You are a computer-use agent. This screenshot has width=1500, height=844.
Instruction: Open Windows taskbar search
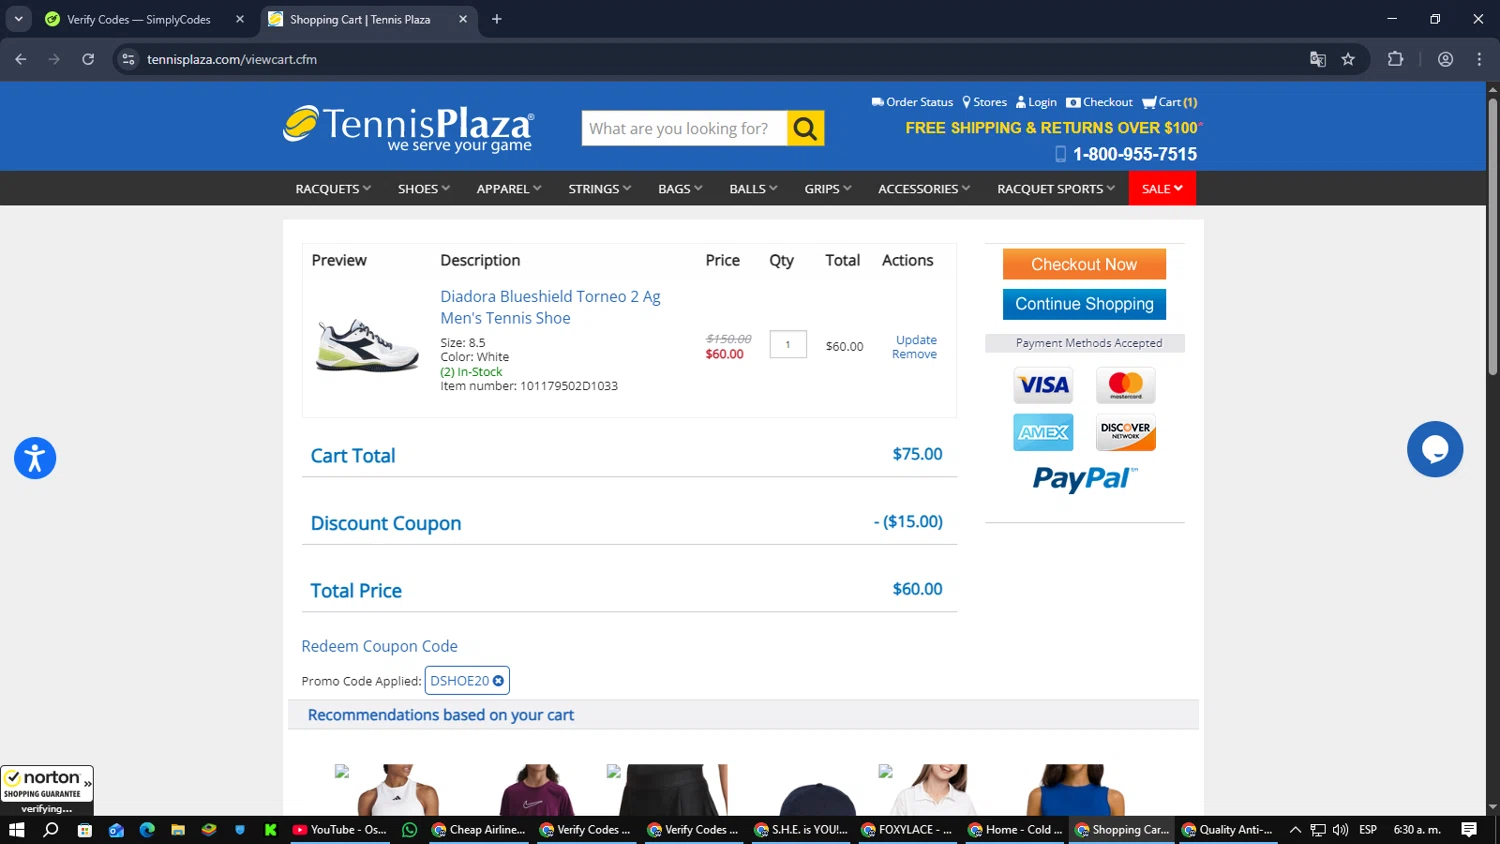pos(51,830)
